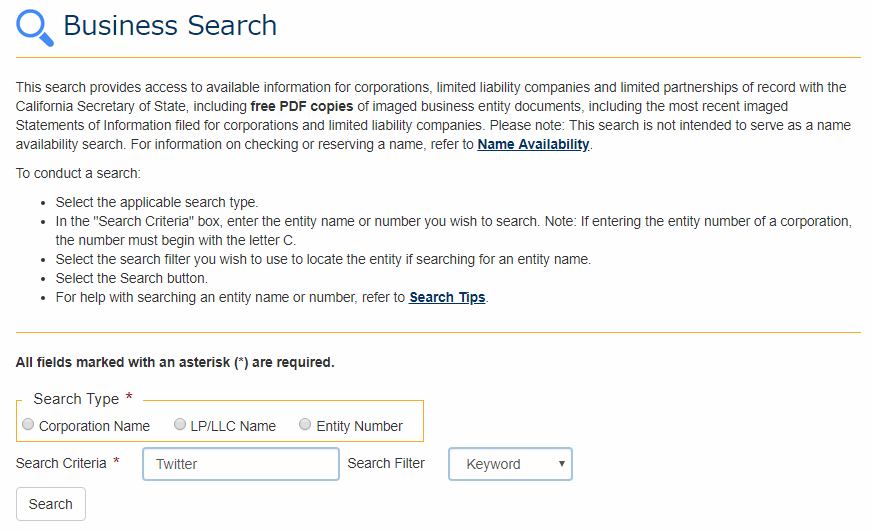This screenshot has height=531, width=873.
Task: Select the Corporation Name radio button
Action: [x=28, y=425]
